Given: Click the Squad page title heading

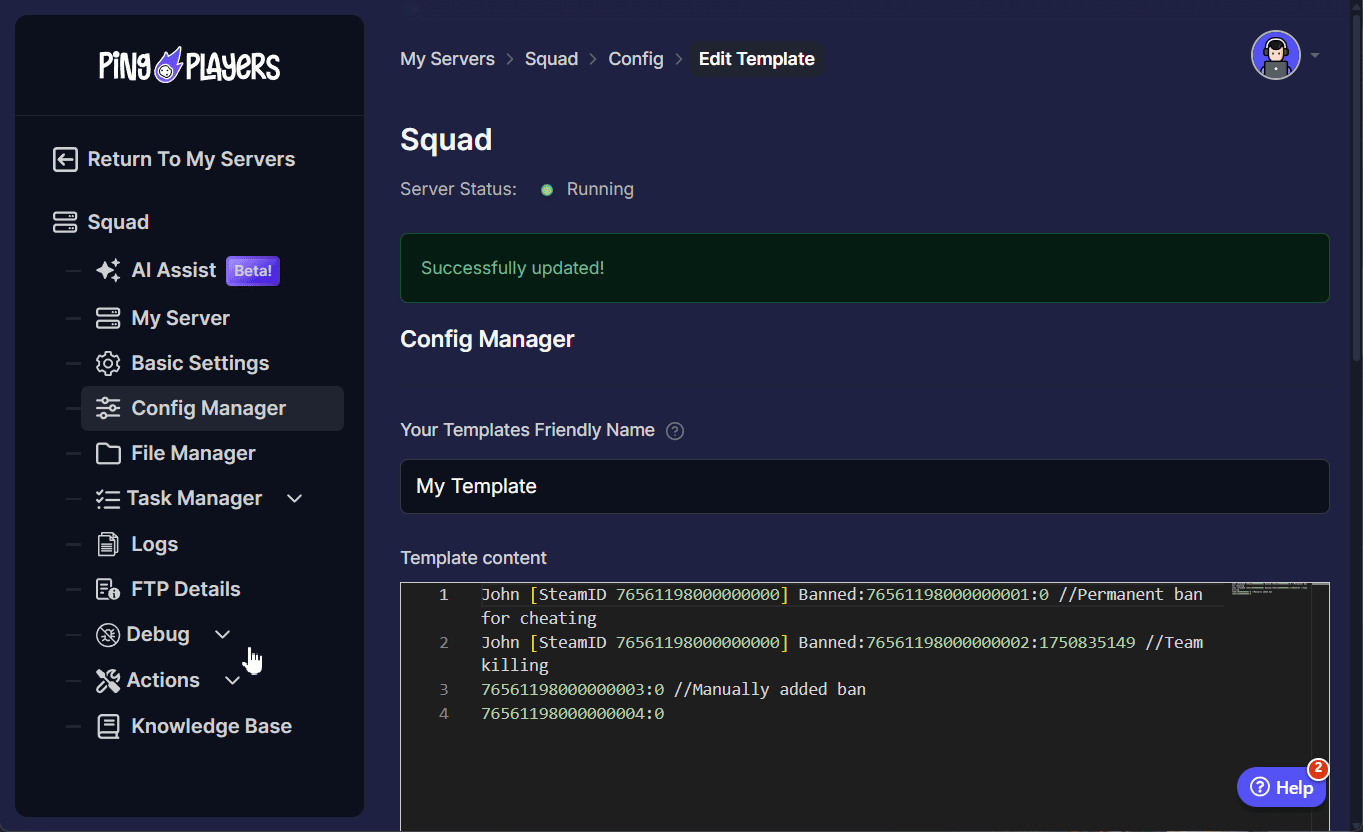Looking at the screenshot, I should [446, 139].
